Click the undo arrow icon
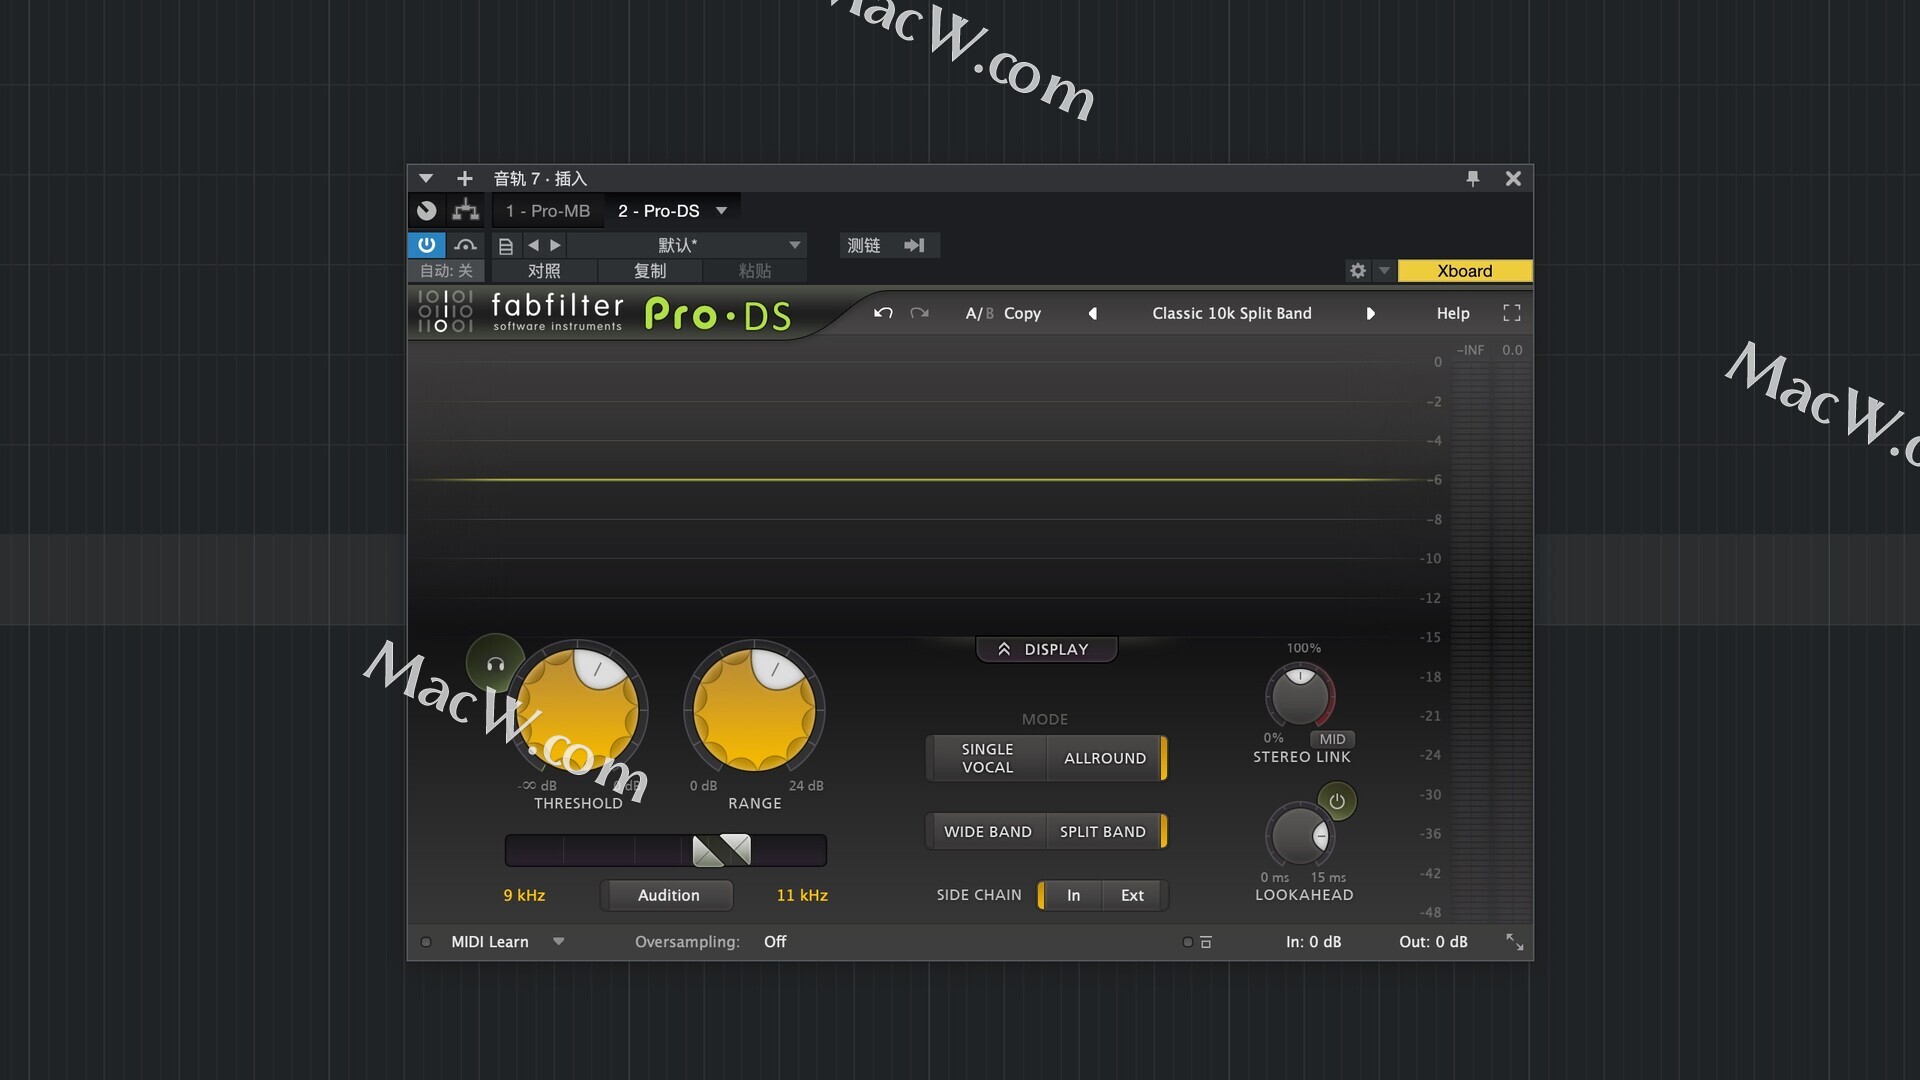This screenshot has width=1920, height=1080. (x=883, y=313)
